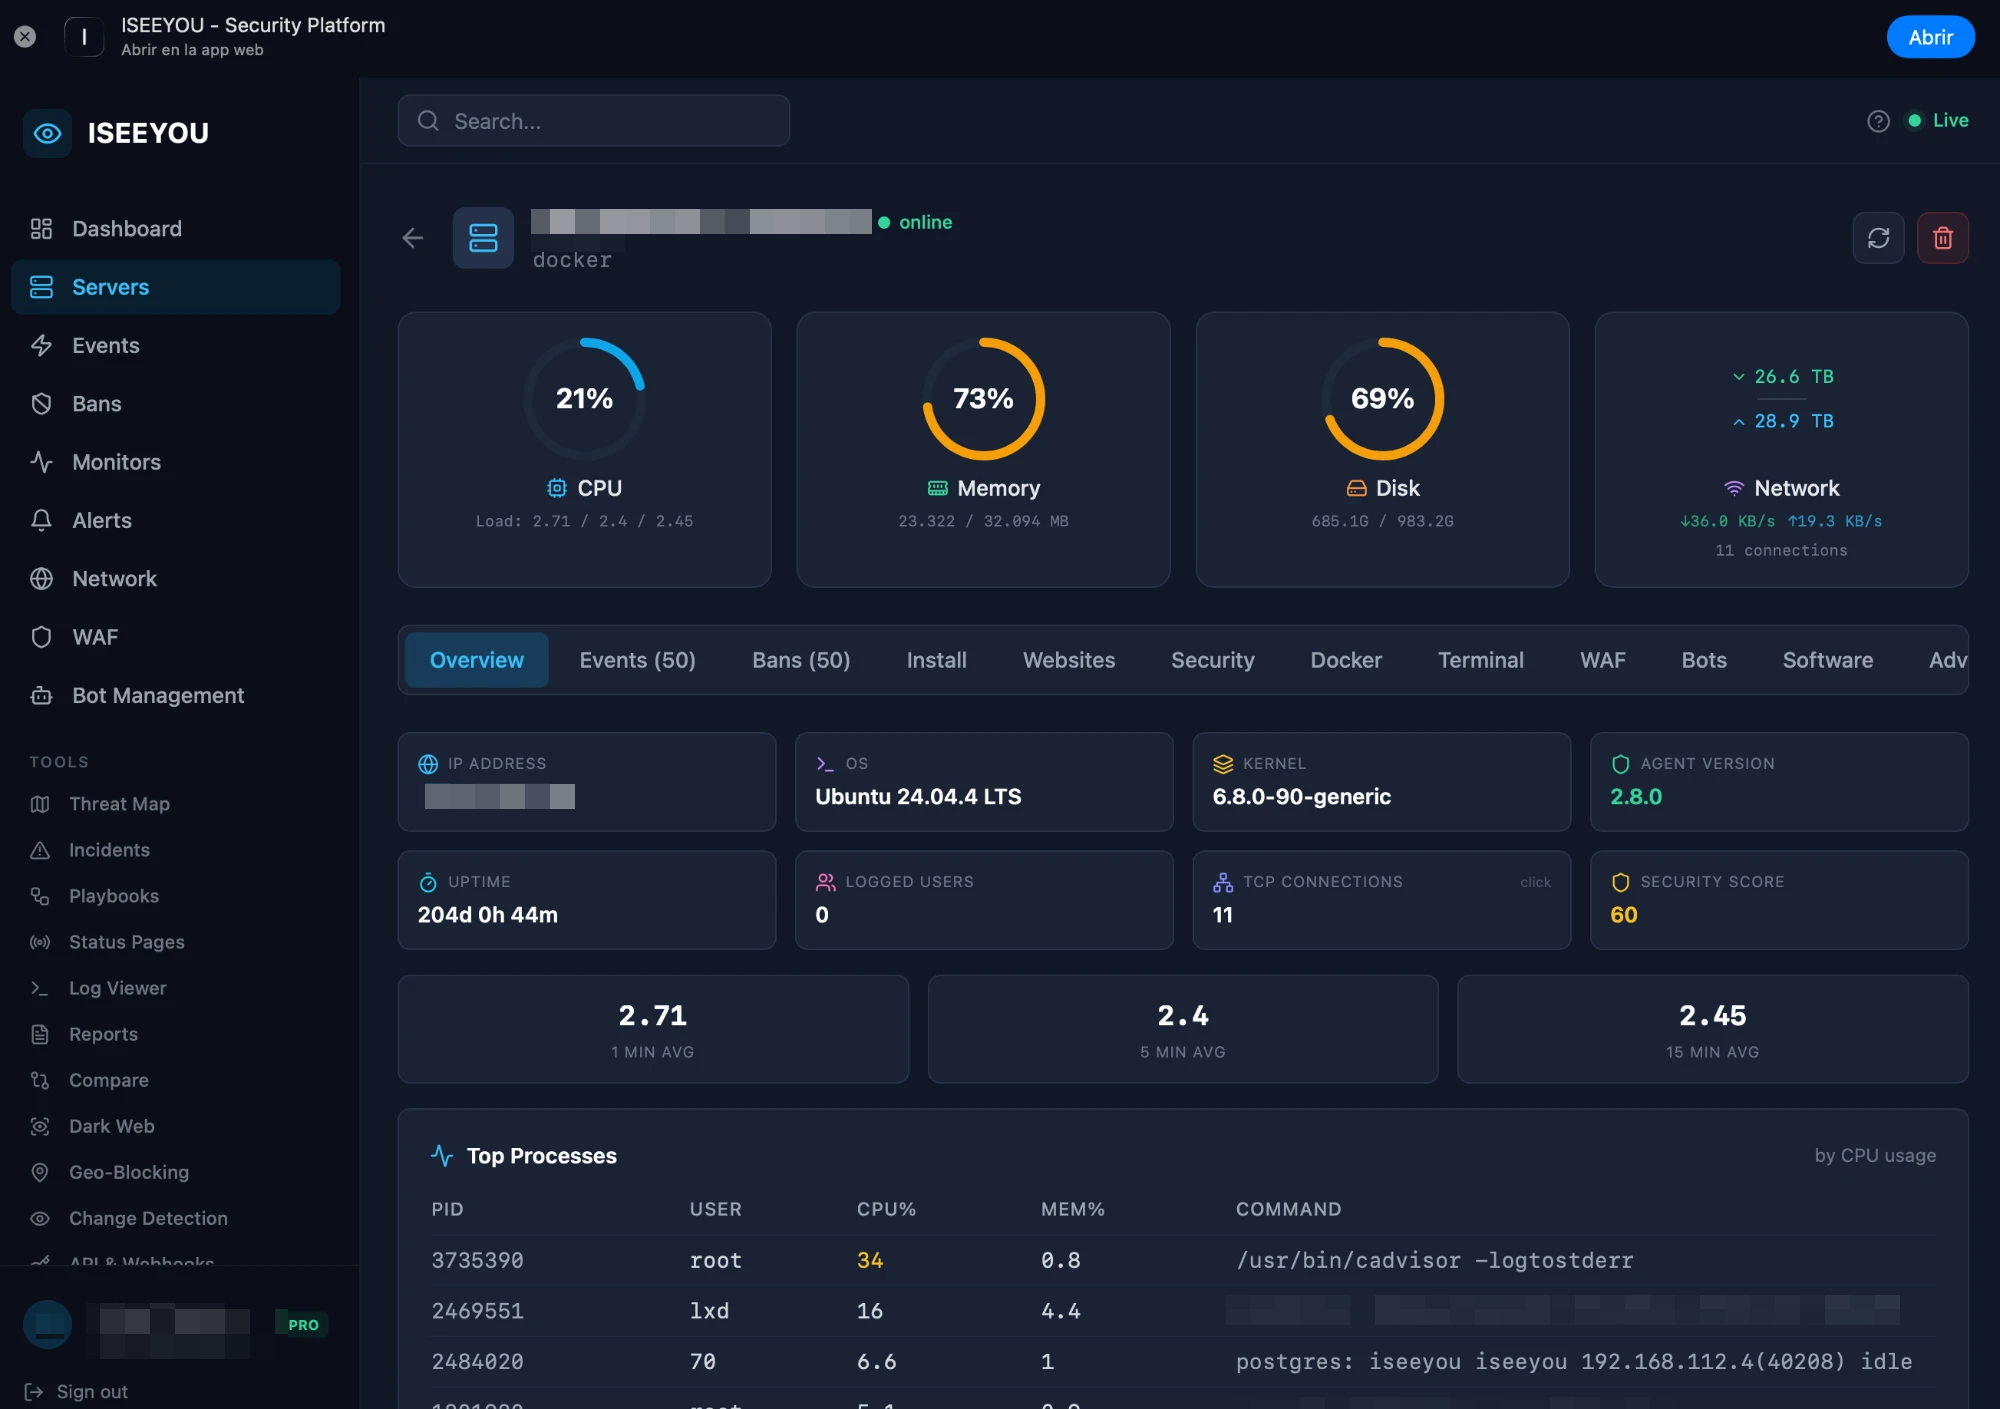Click the 69% Disk usage gauge
The image size is (2000, 1409).
point(1383,399)
